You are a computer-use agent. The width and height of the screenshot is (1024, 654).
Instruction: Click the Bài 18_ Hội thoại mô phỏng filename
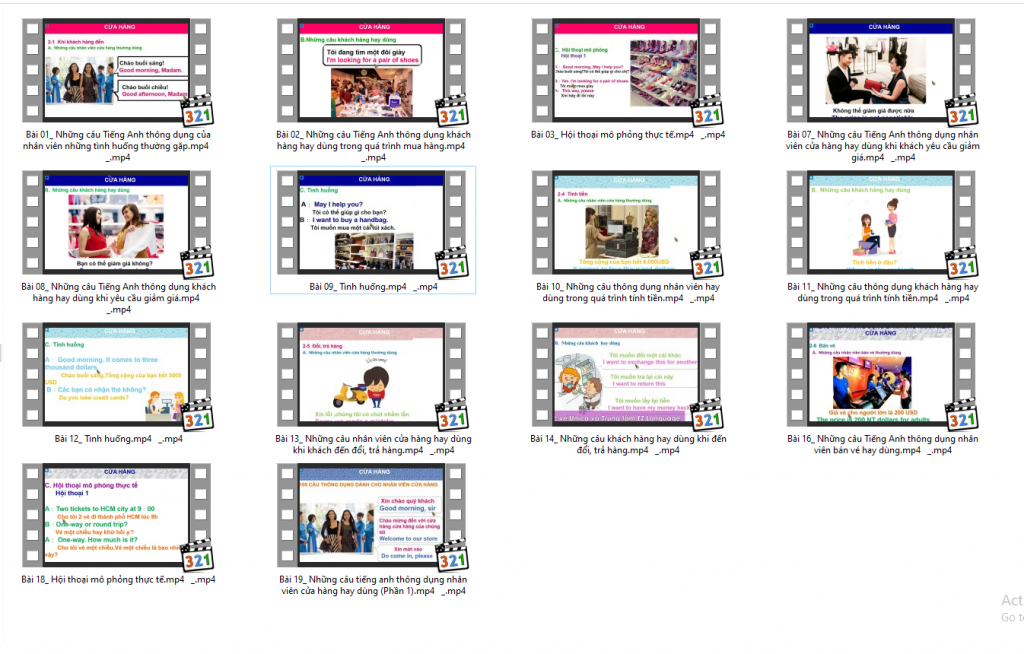118,579
